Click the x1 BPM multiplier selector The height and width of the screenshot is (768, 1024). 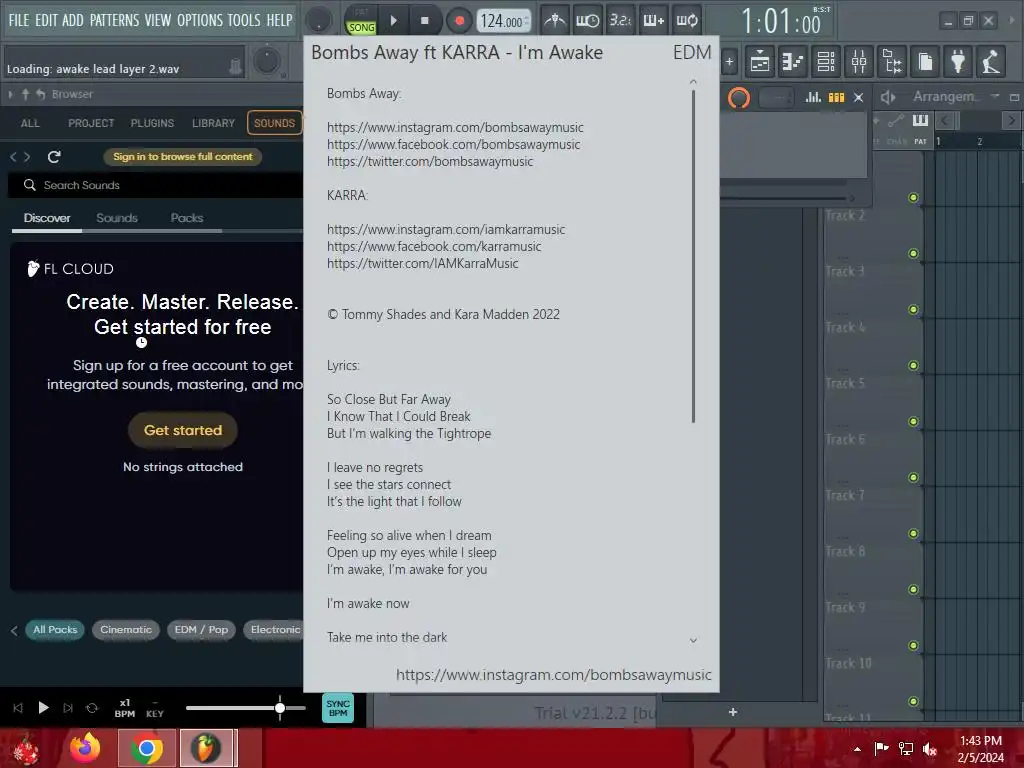coord(125,708)
